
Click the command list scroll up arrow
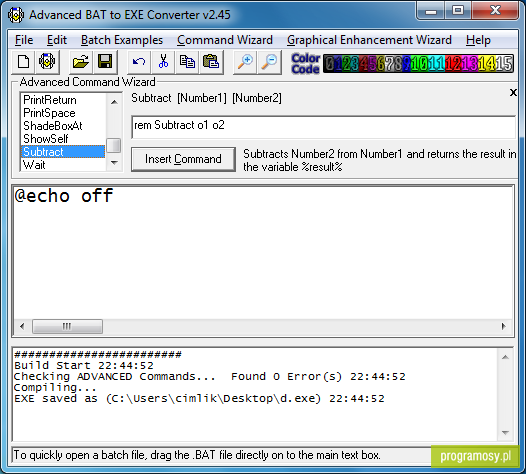pyautogui.click(x=114, y=102)
